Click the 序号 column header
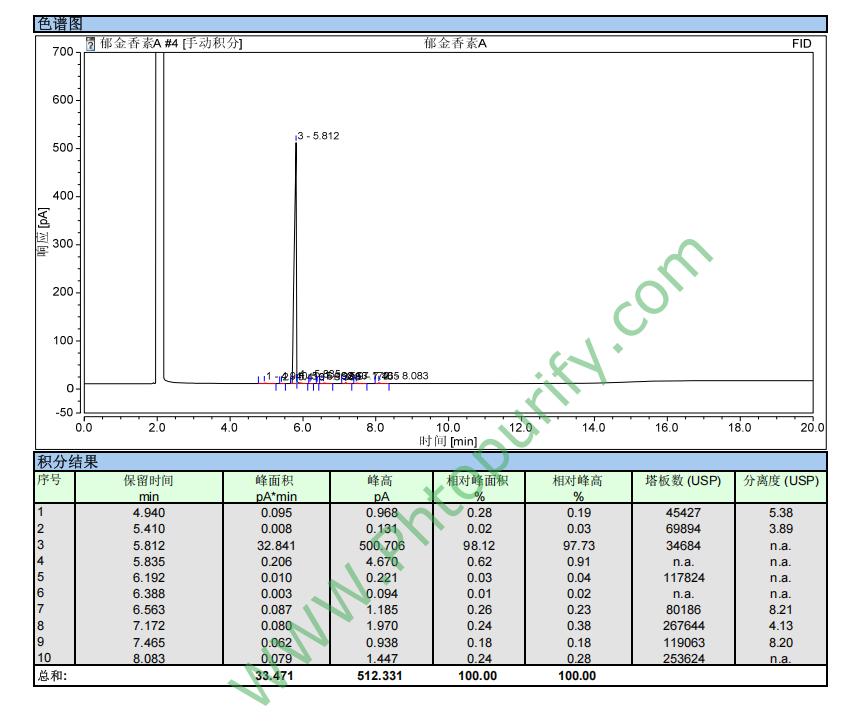Screen dimensions: 853x728 (50, 480)
